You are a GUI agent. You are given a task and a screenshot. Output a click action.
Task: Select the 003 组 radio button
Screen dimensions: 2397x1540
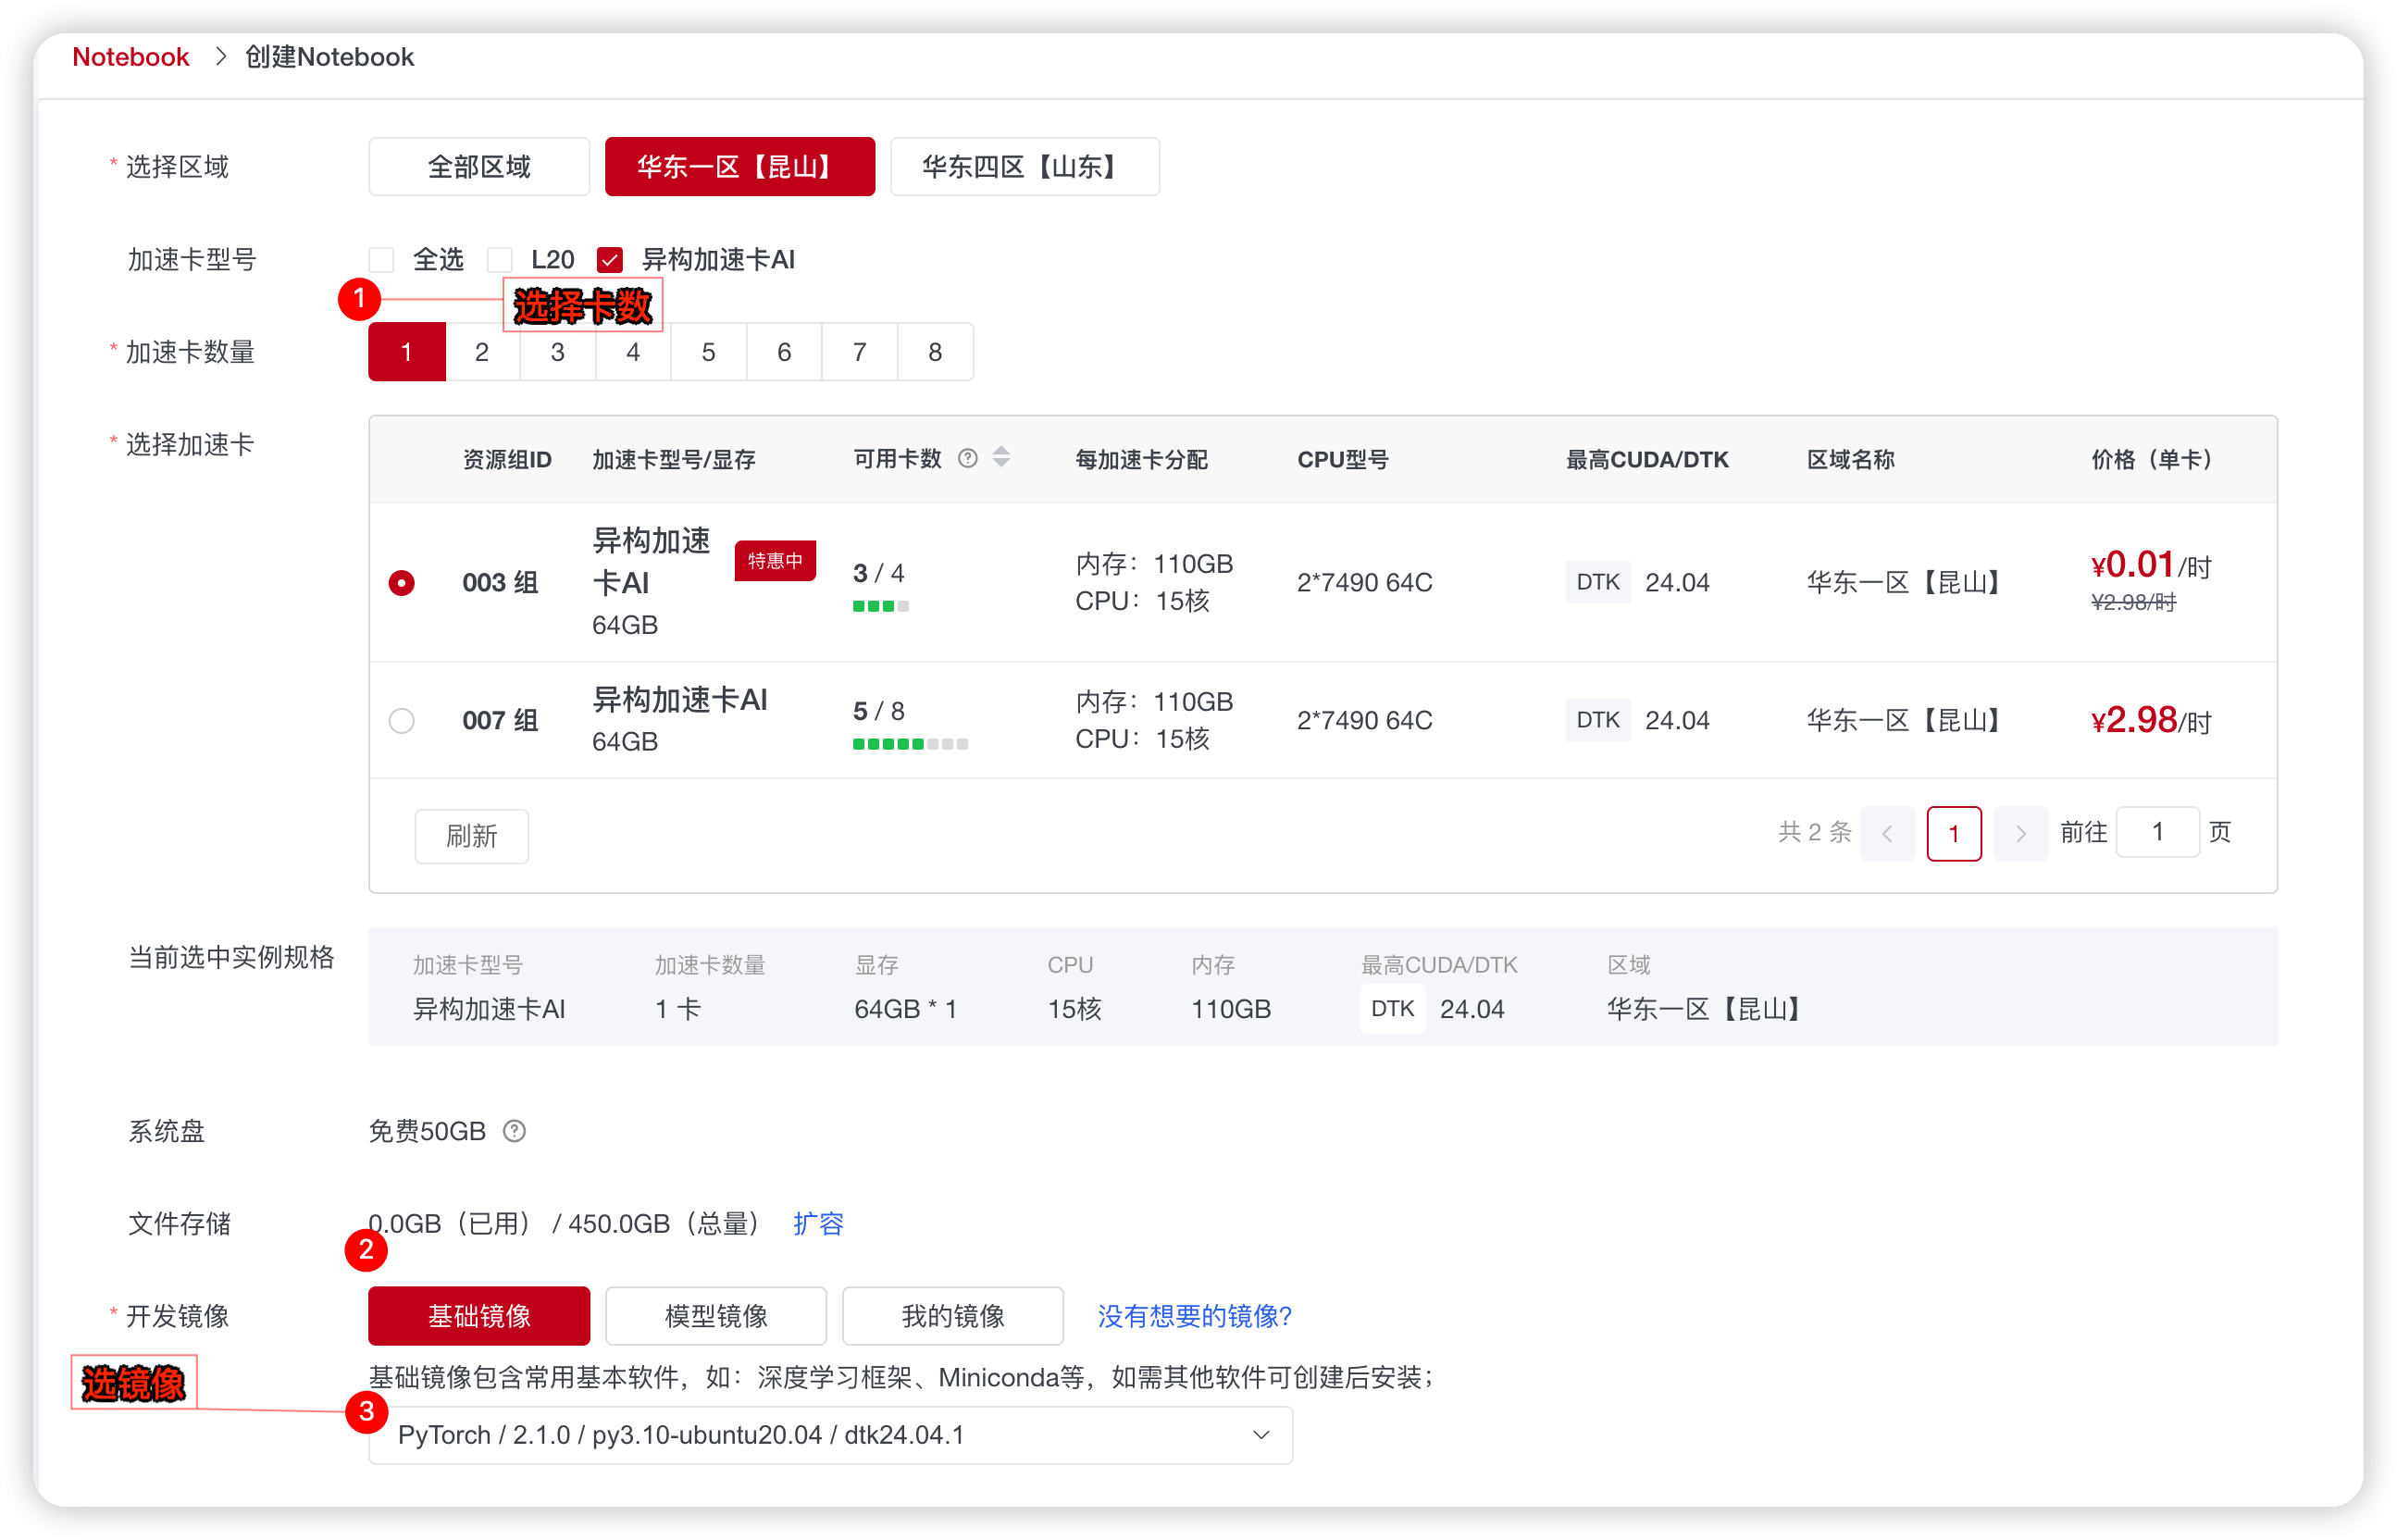tap(402, 583)
